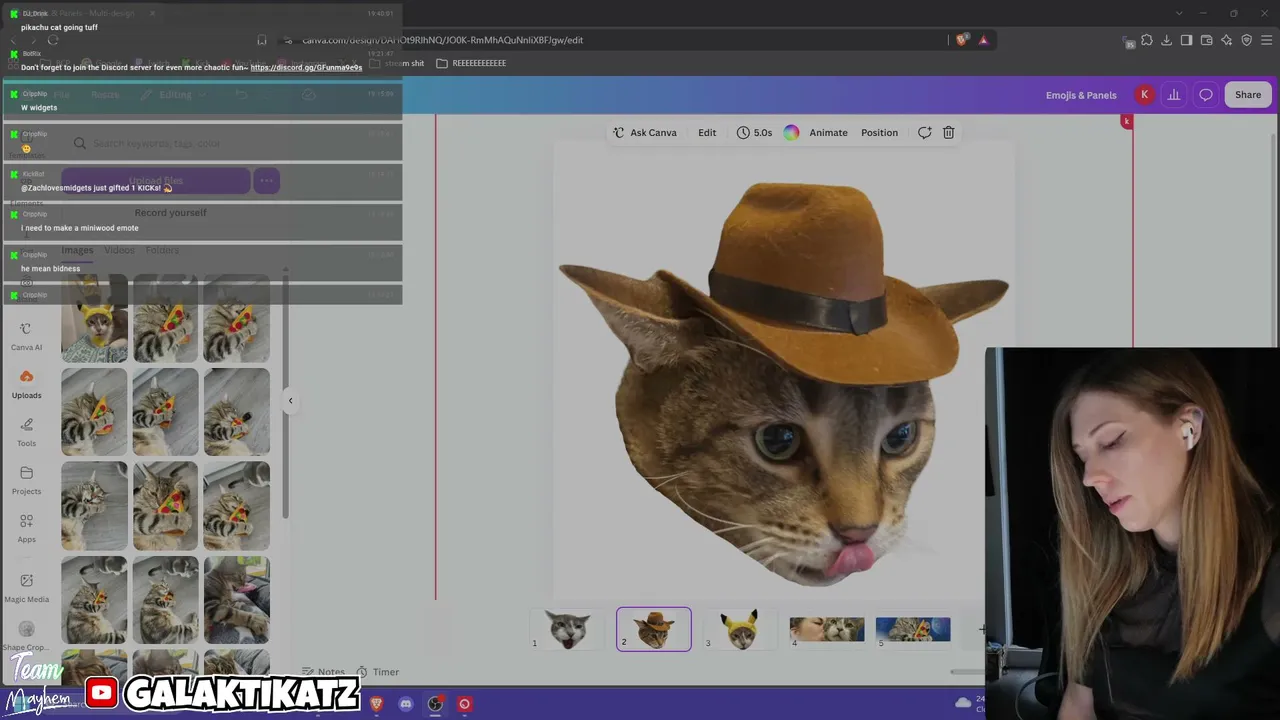Image resolution: width=1280 pixels, height=720 pixels.
Task: Select page 5 thumbnail
Action: point(913,629)
